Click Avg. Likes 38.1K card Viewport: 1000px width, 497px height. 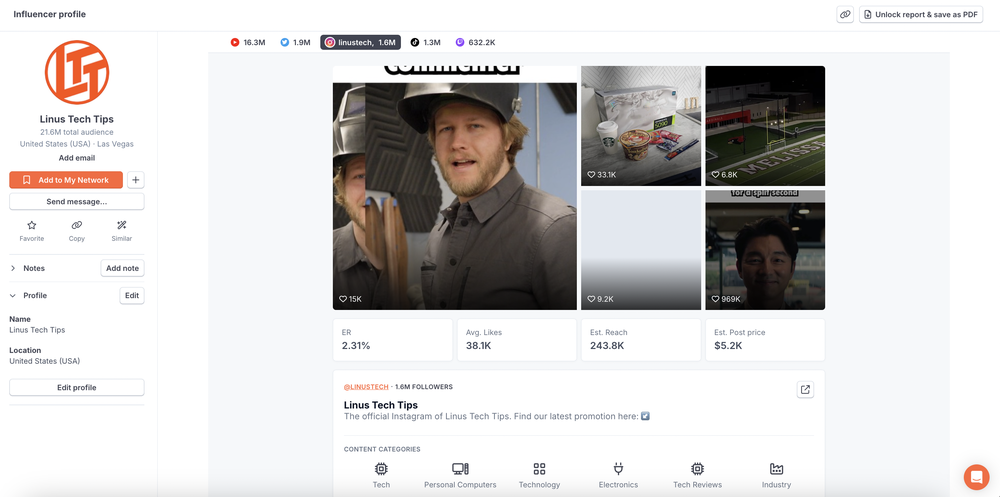point(517,340)
